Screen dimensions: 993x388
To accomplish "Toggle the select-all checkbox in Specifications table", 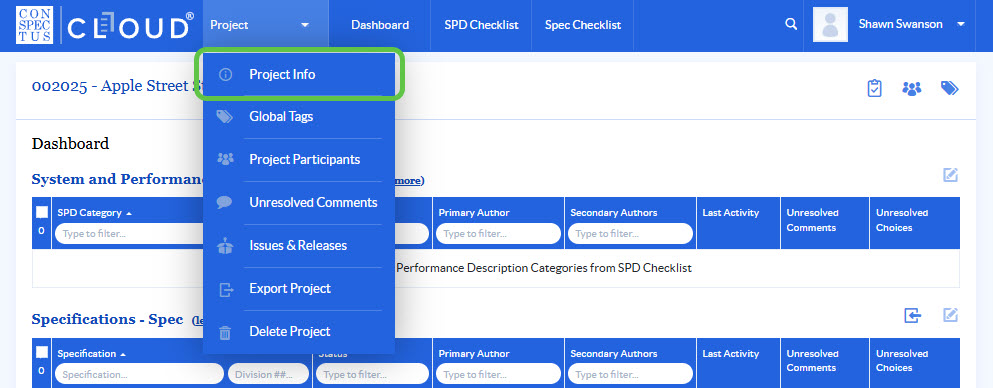I will (42, 353).
